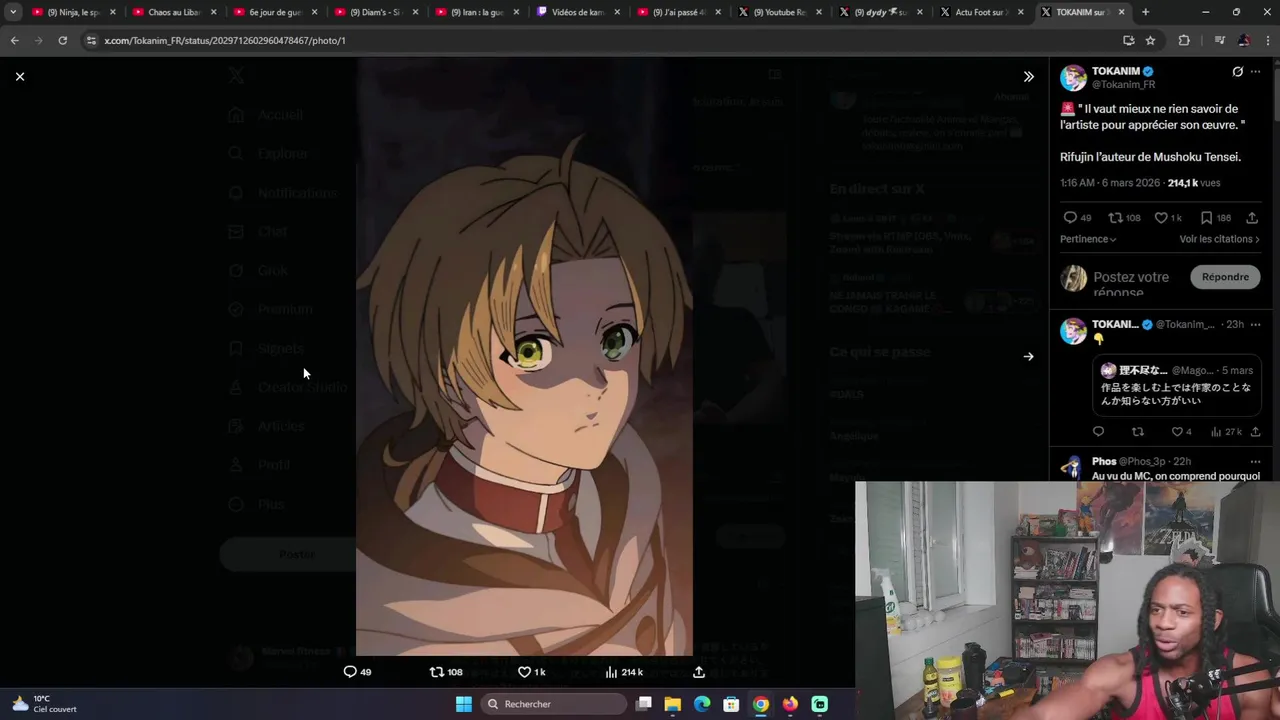The width and height of the screenshot is (1280, 720).
Task: Open the quoted Japanese post by @Mago
Action: click(1176, 384)
